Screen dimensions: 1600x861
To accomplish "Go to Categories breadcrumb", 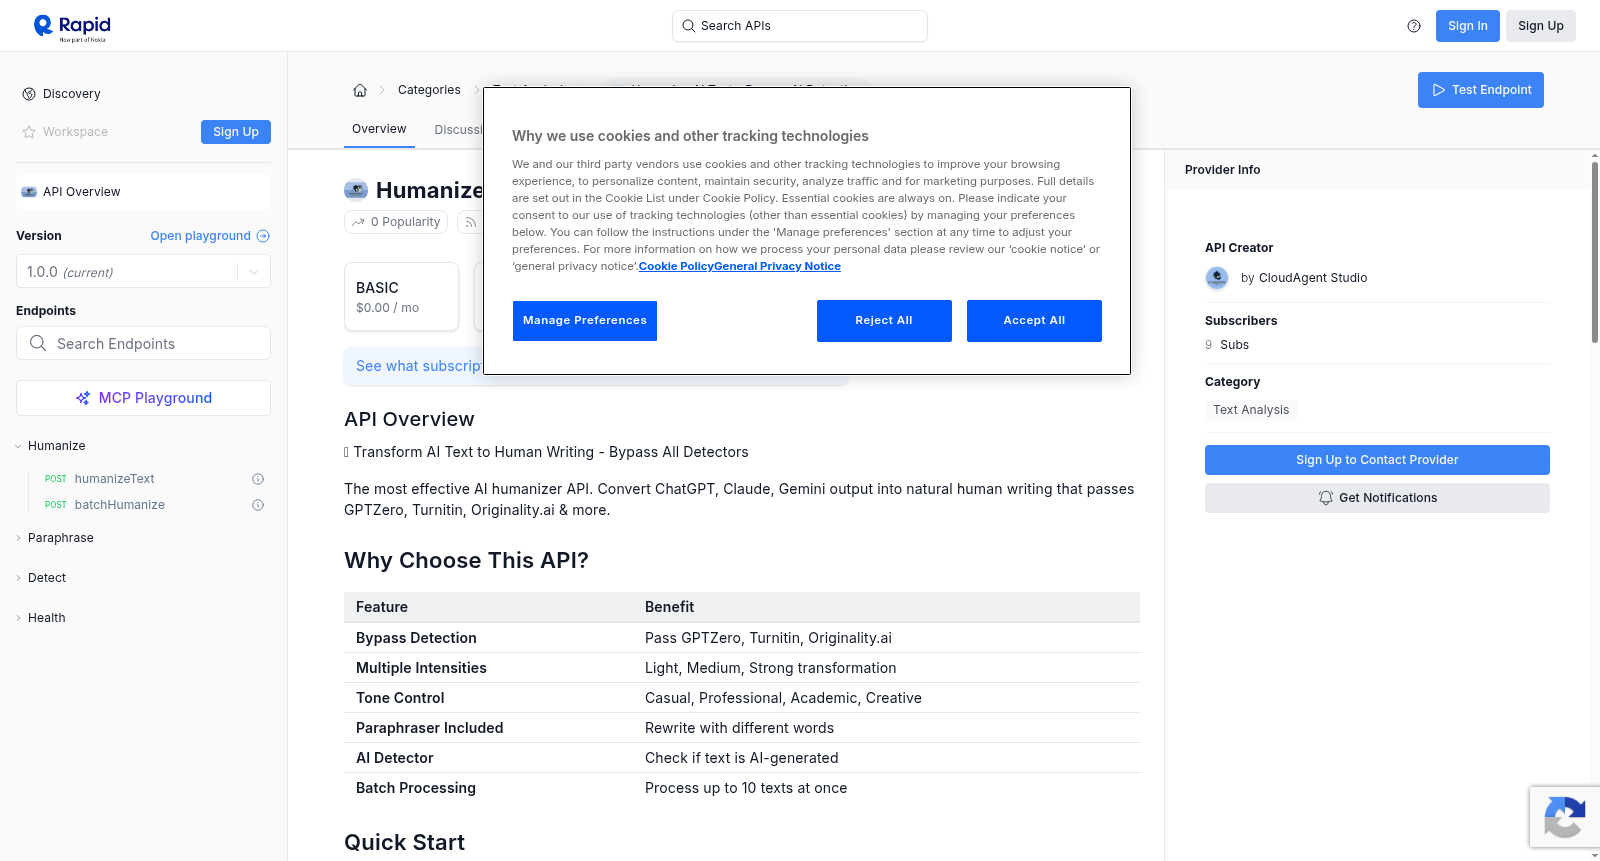I will point(429,90).
